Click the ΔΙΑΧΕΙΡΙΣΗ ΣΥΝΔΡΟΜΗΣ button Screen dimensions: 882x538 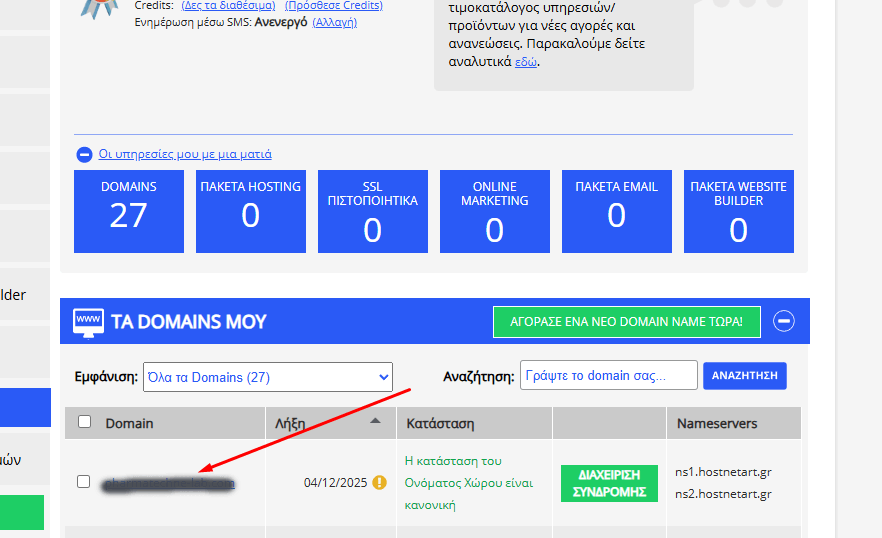coord(609,483)
